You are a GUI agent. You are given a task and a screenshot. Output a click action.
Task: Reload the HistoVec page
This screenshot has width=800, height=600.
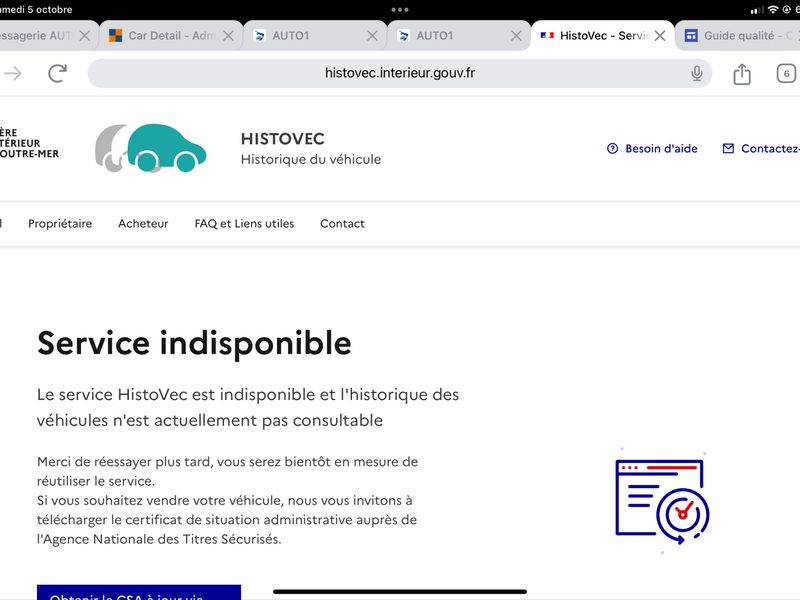tap(58, 73)
